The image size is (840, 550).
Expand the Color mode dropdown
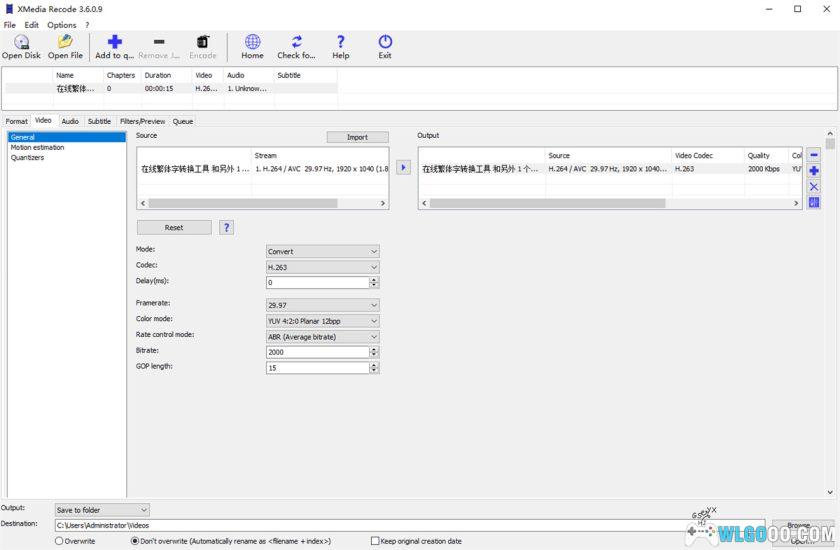pos(322,321)
